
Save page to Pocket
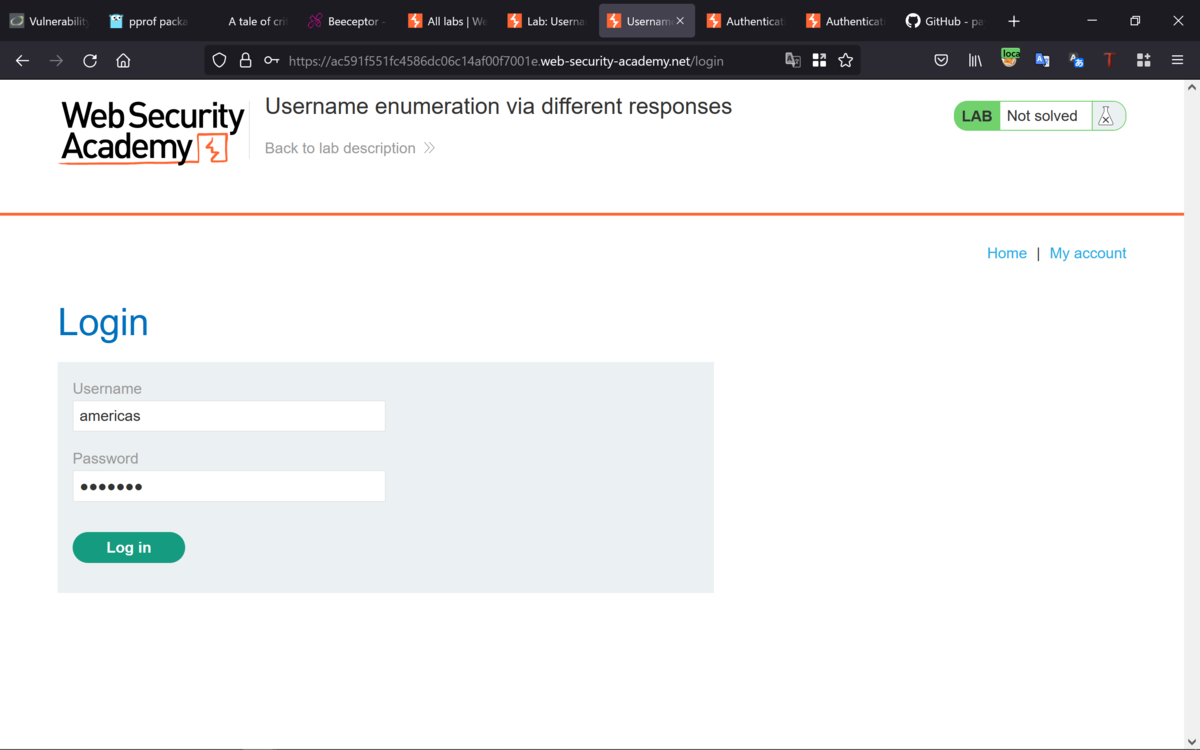pos(941,61)
